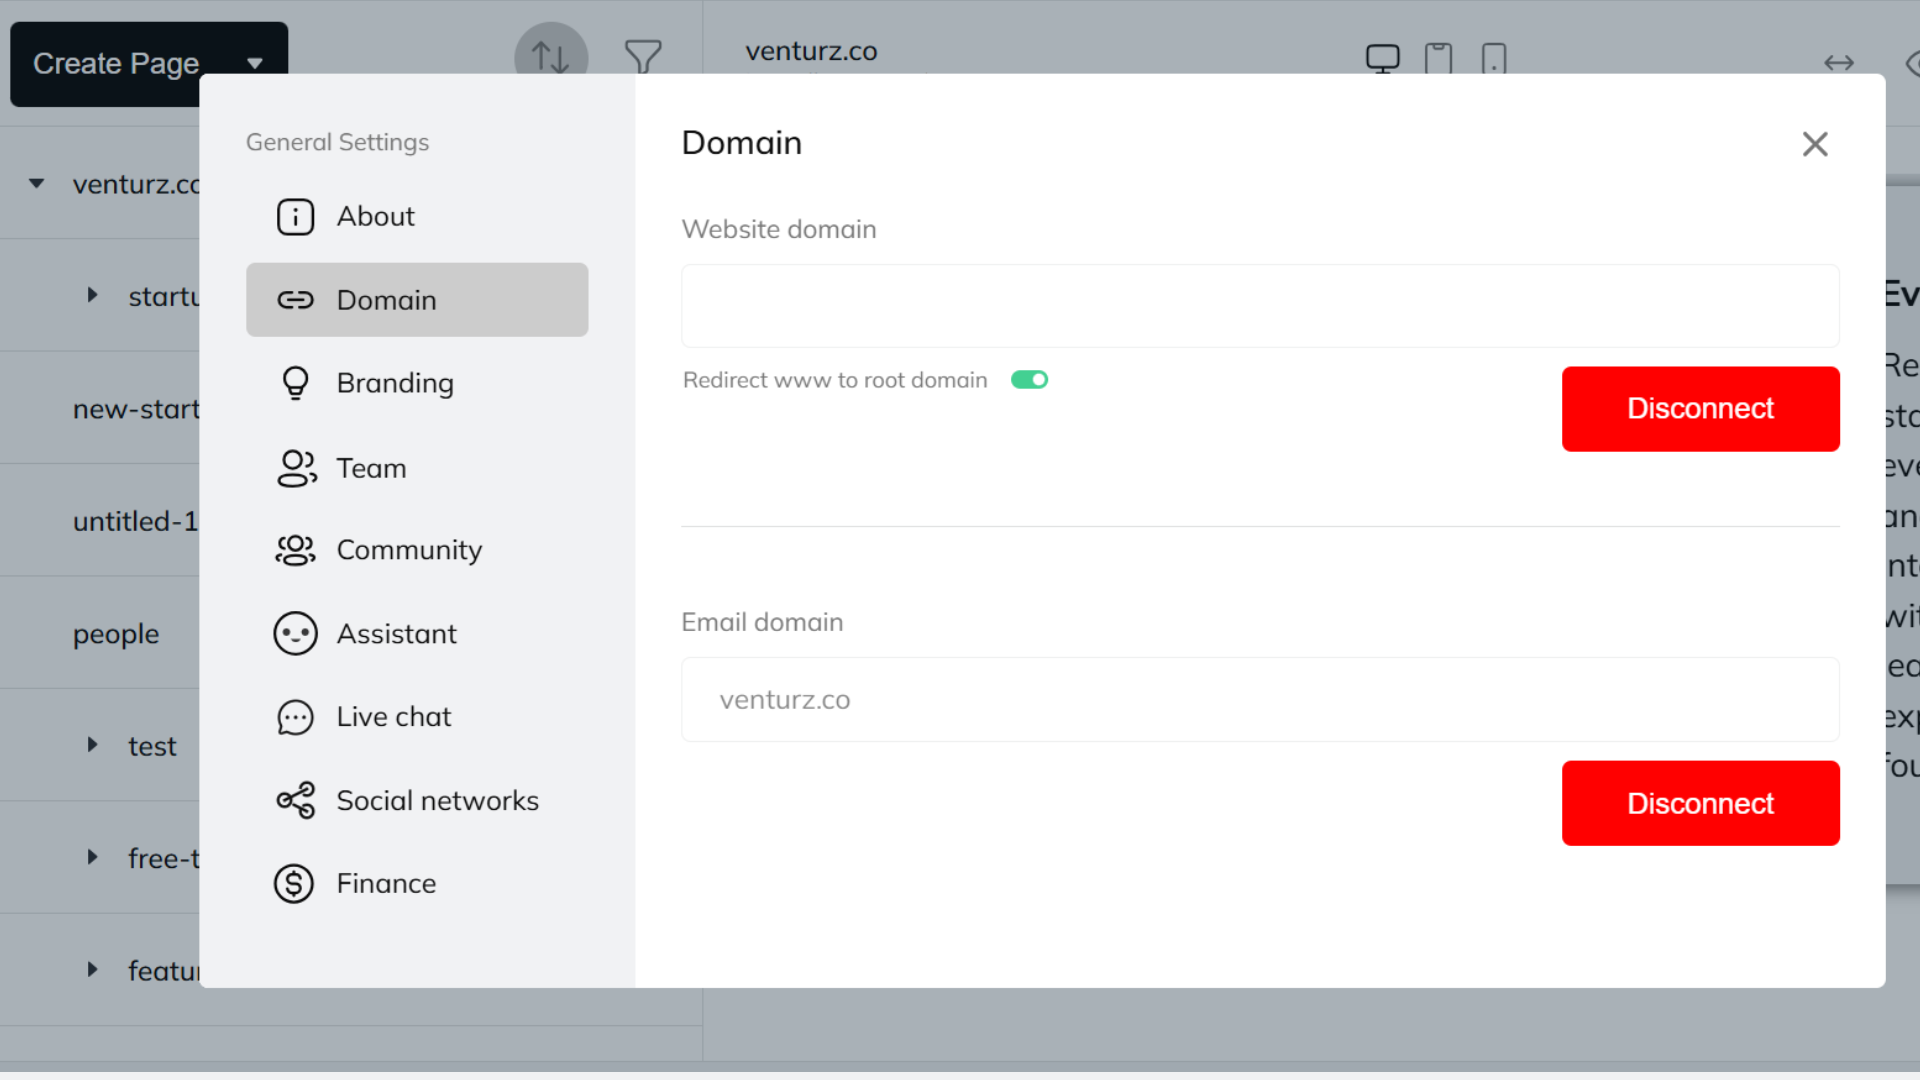This screenshot has width=1920, height=1080.
Task: Open Team settings from the sidebar
Action: [x=371, y=468]
